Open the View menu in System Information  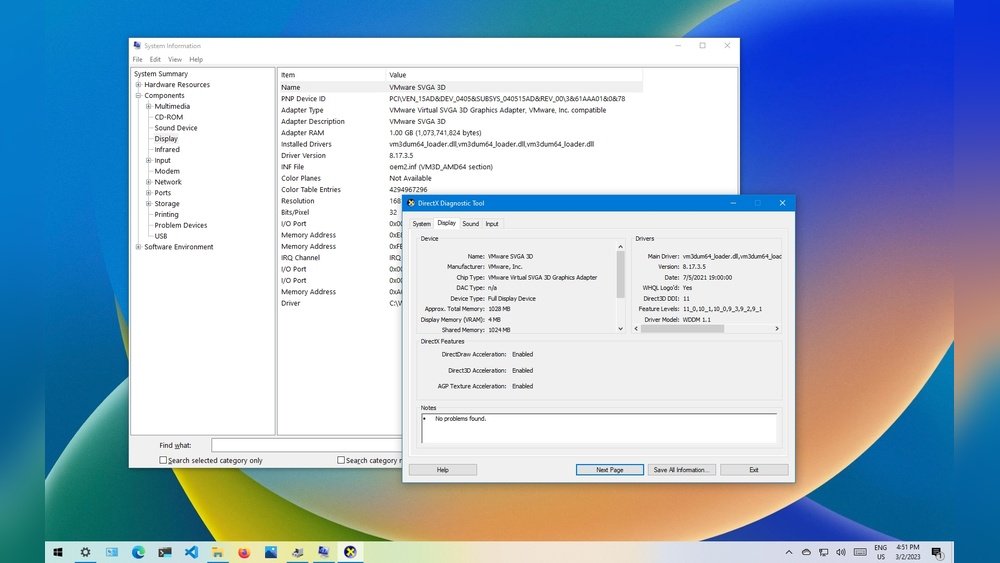coord(174,59)
